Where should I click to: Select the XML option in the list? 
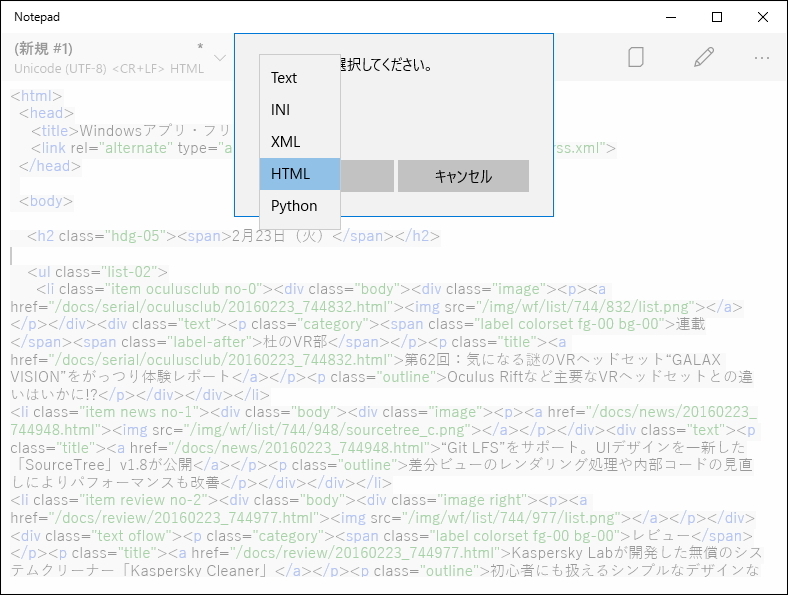pyautogui.click(x=300, y=142)
